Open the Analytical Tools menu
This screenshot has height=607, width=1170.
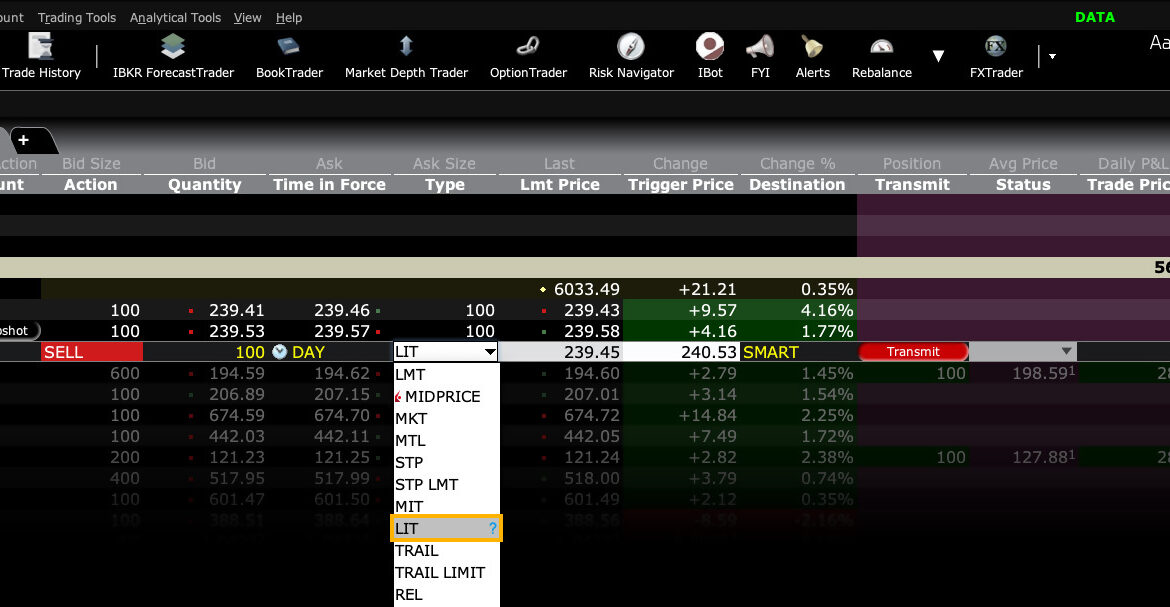tap(175, 18)
